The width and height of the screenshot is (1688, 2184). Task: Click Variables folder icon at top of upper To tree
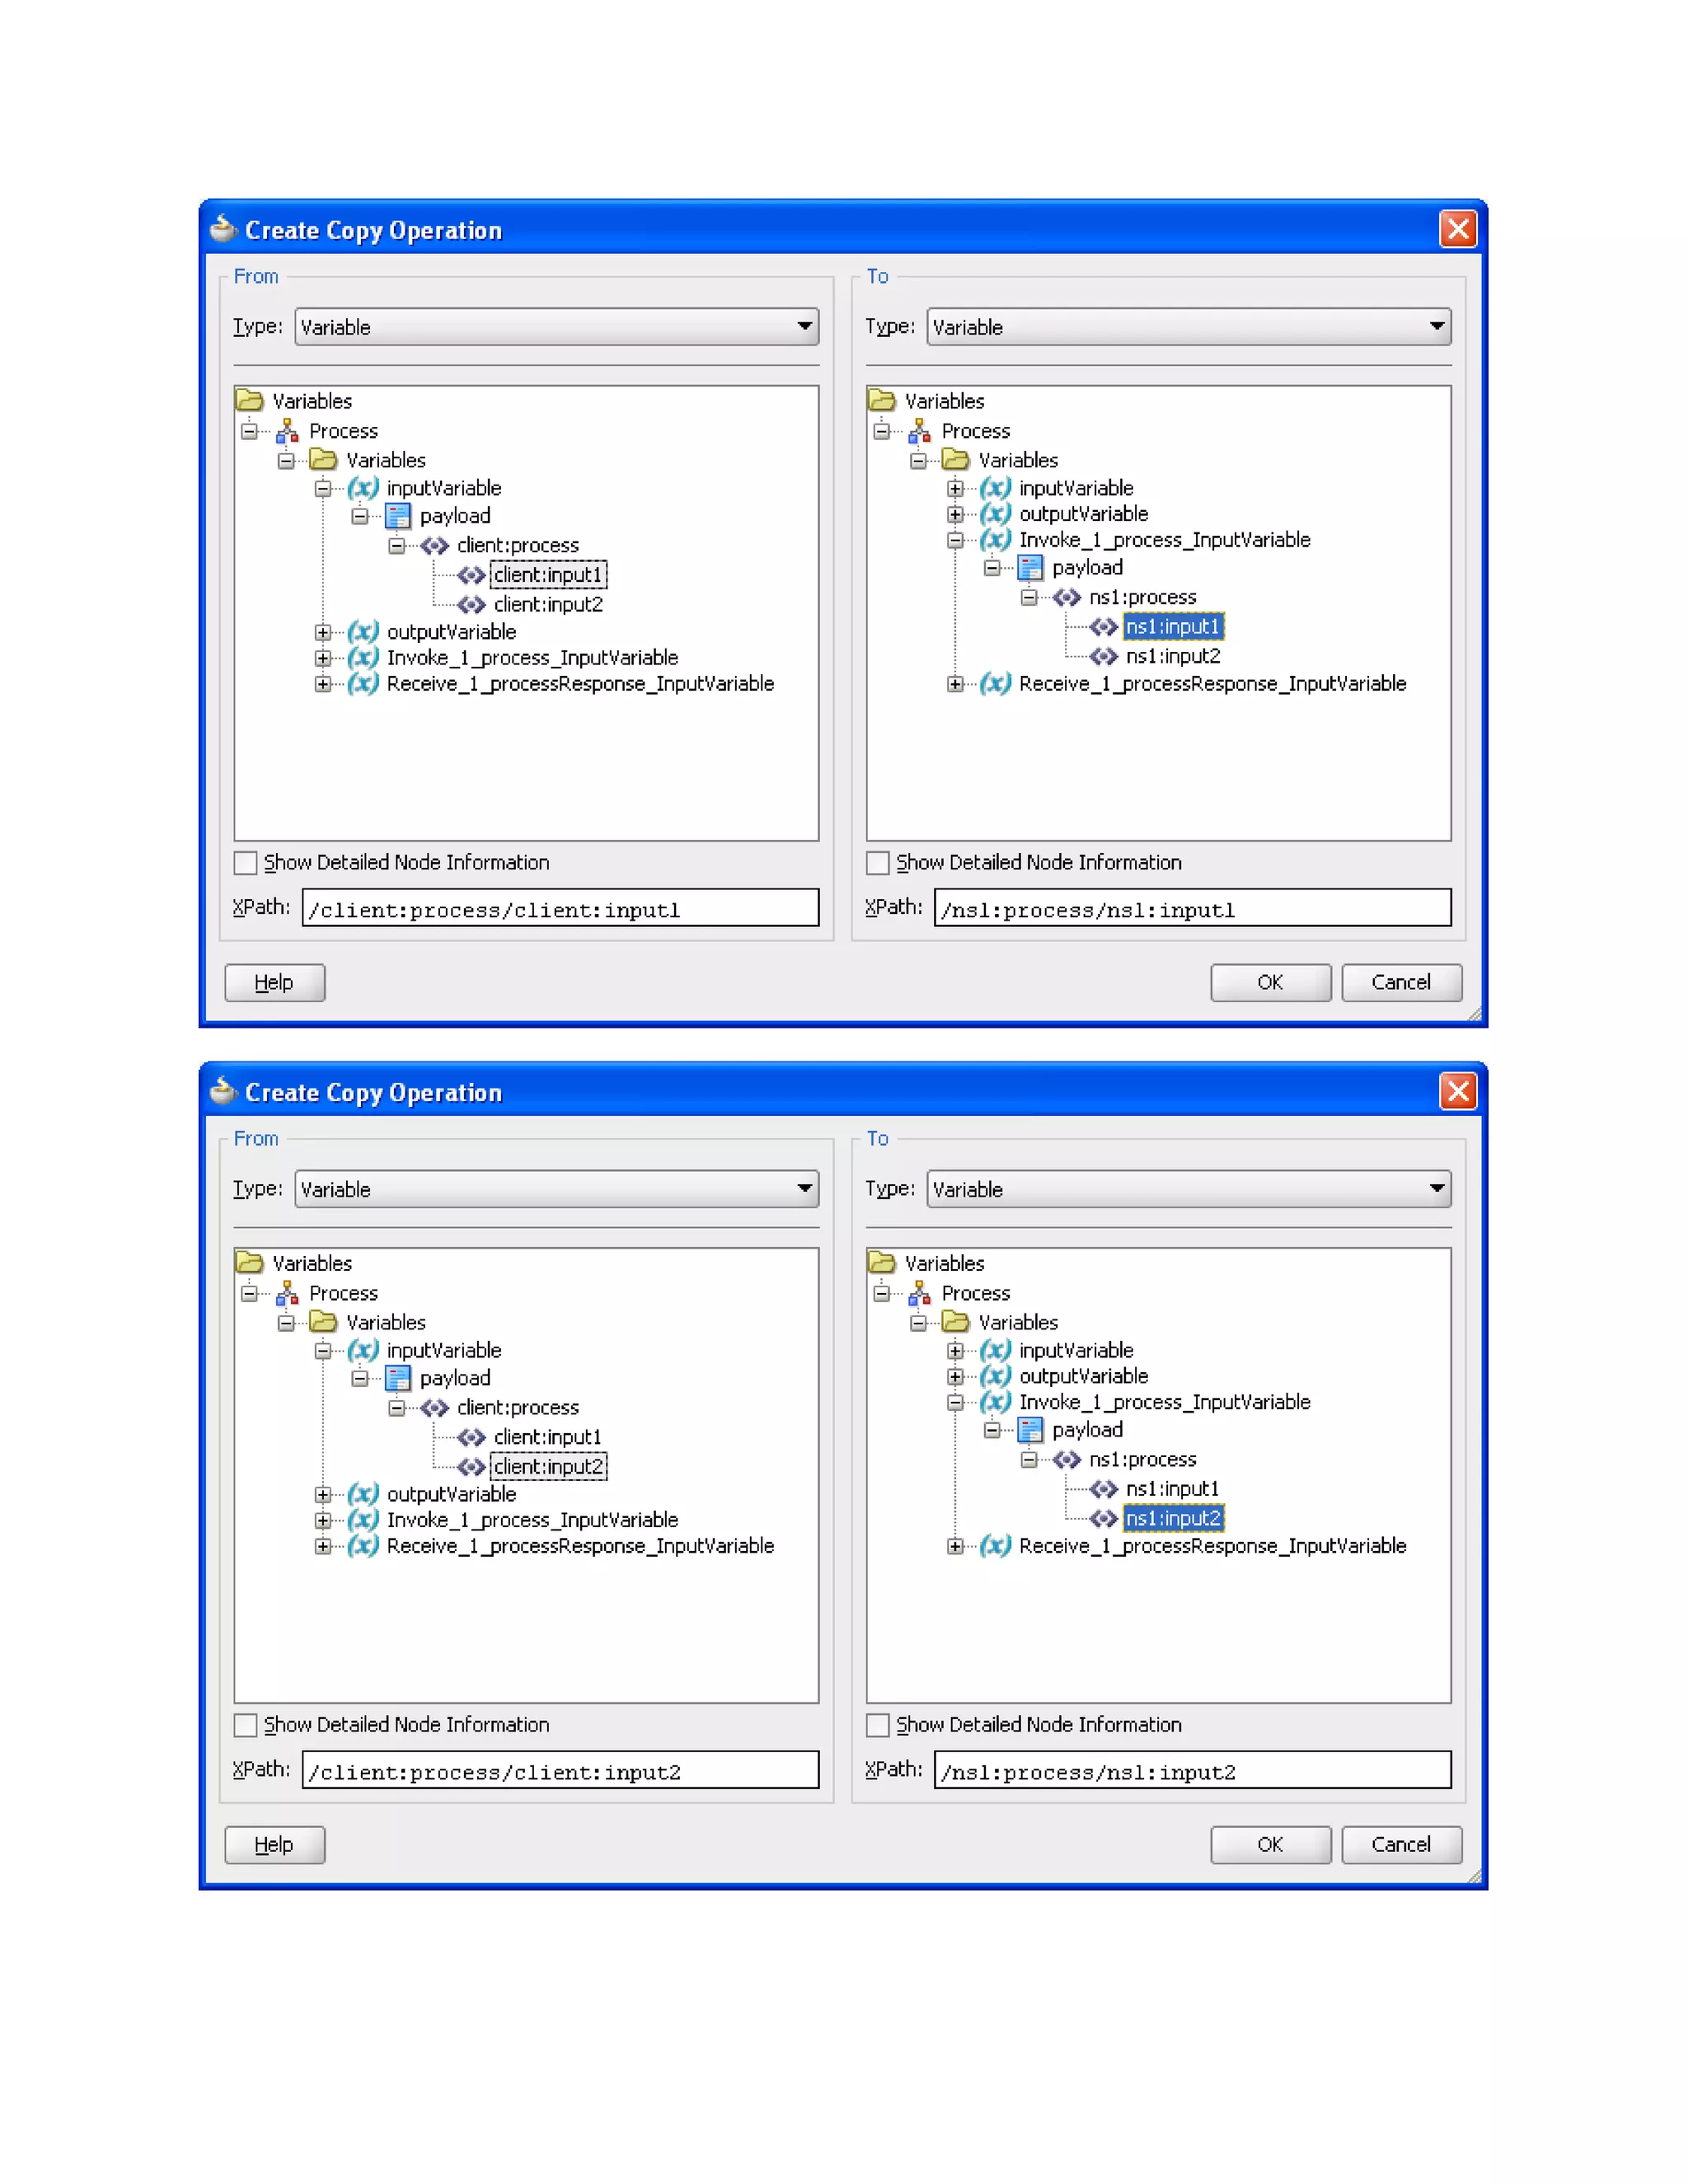click(881, 401)
